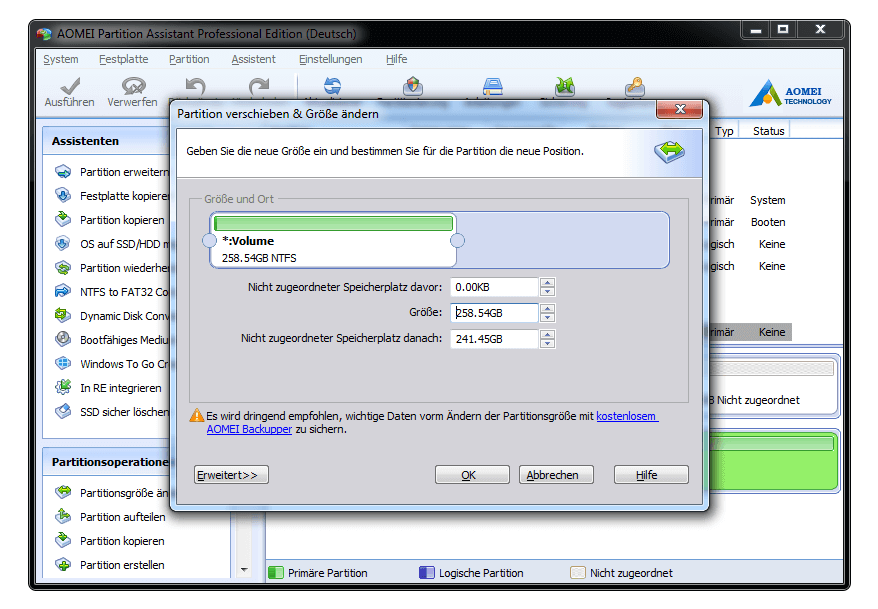Screen dimensions: 878x609
Task: Increase the Größe value with up arrow
Action: pos(548,308)
